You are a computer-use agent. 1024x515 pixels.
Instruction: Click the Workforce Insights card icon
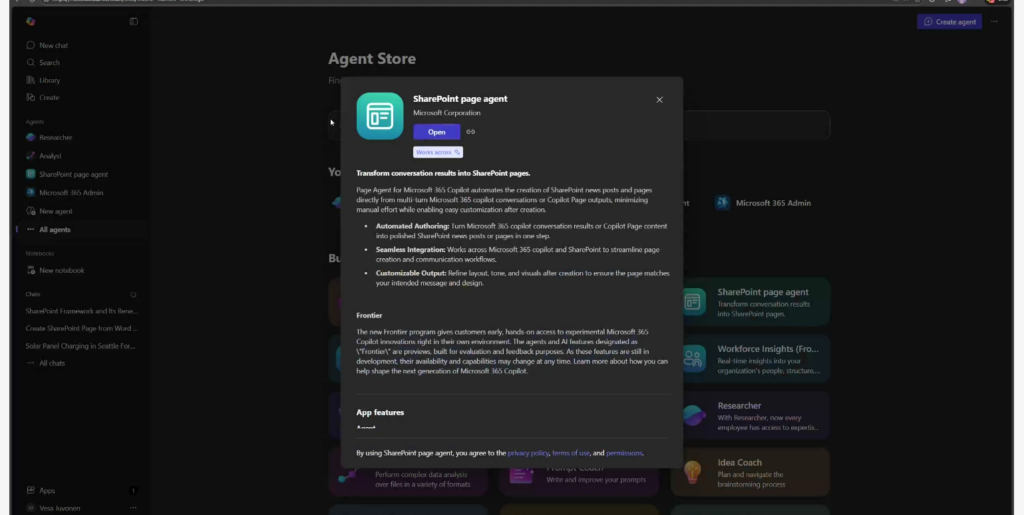(x=692, y=359)
